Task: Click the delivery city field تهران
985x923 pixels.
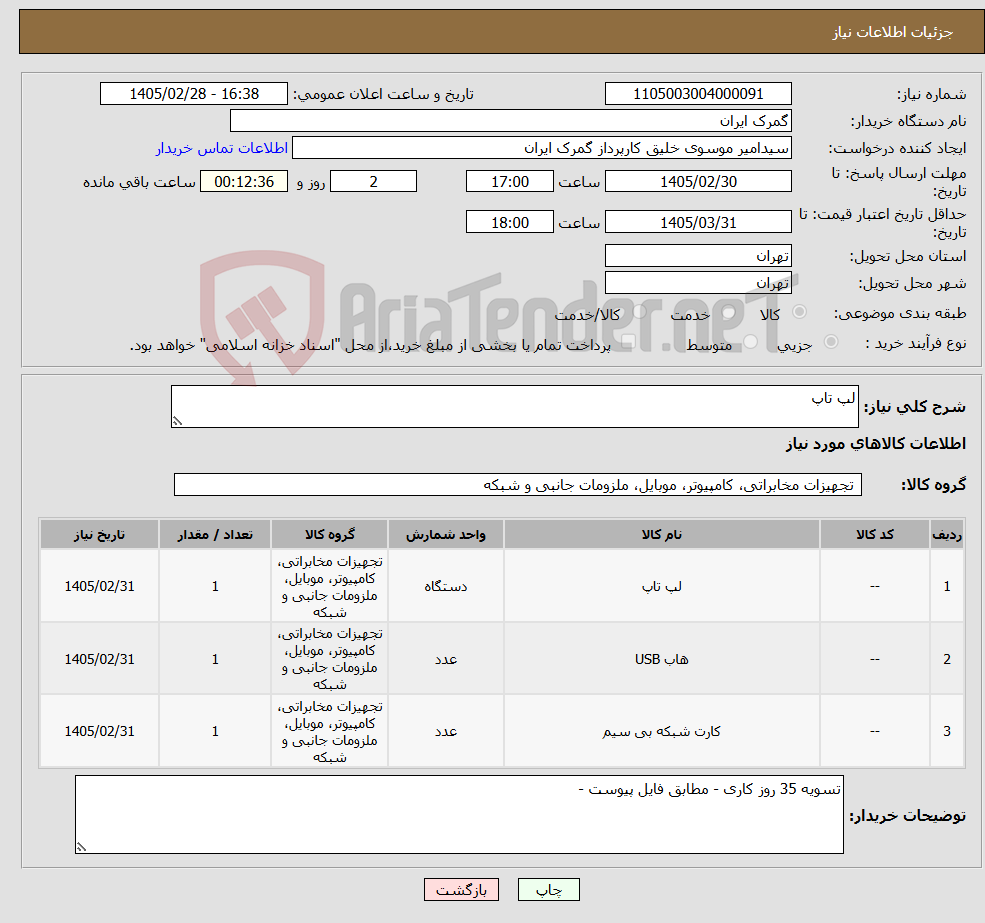Action: pyautogui.click(x=698, y=283)
